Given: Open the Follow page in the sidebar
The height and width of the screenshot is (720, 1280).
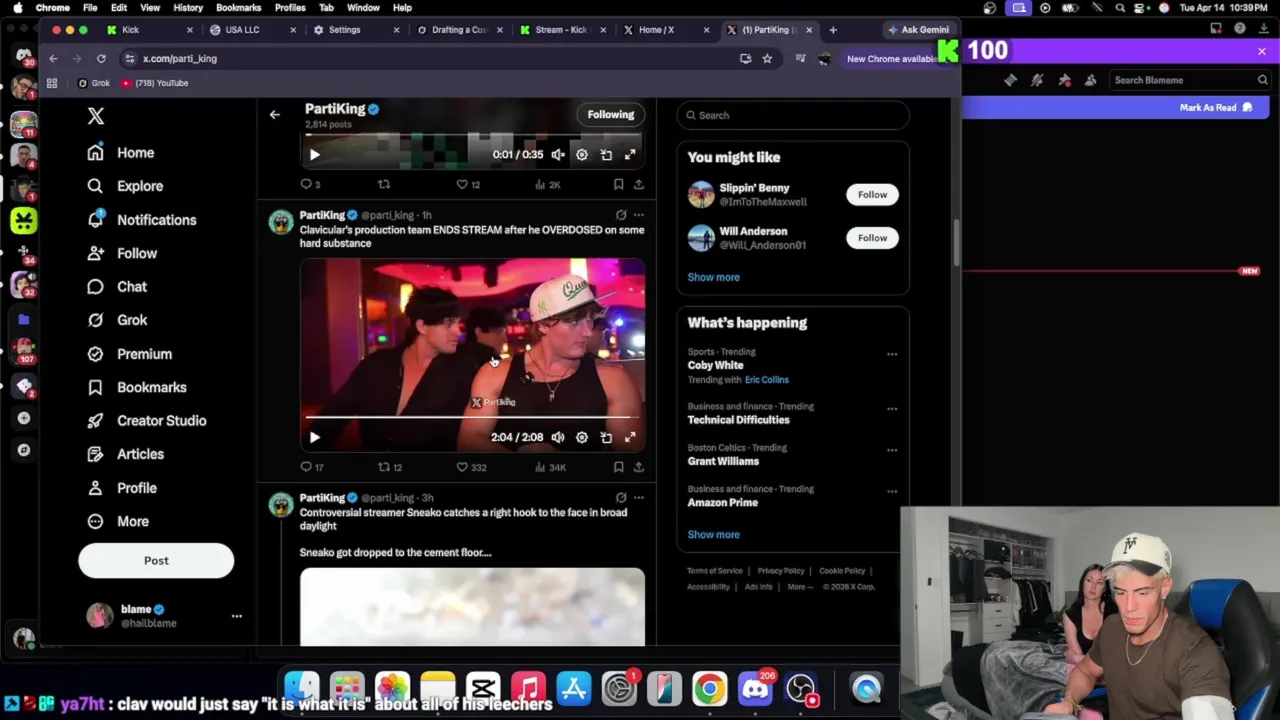Looking at the screenshot, I should [121, 253].
